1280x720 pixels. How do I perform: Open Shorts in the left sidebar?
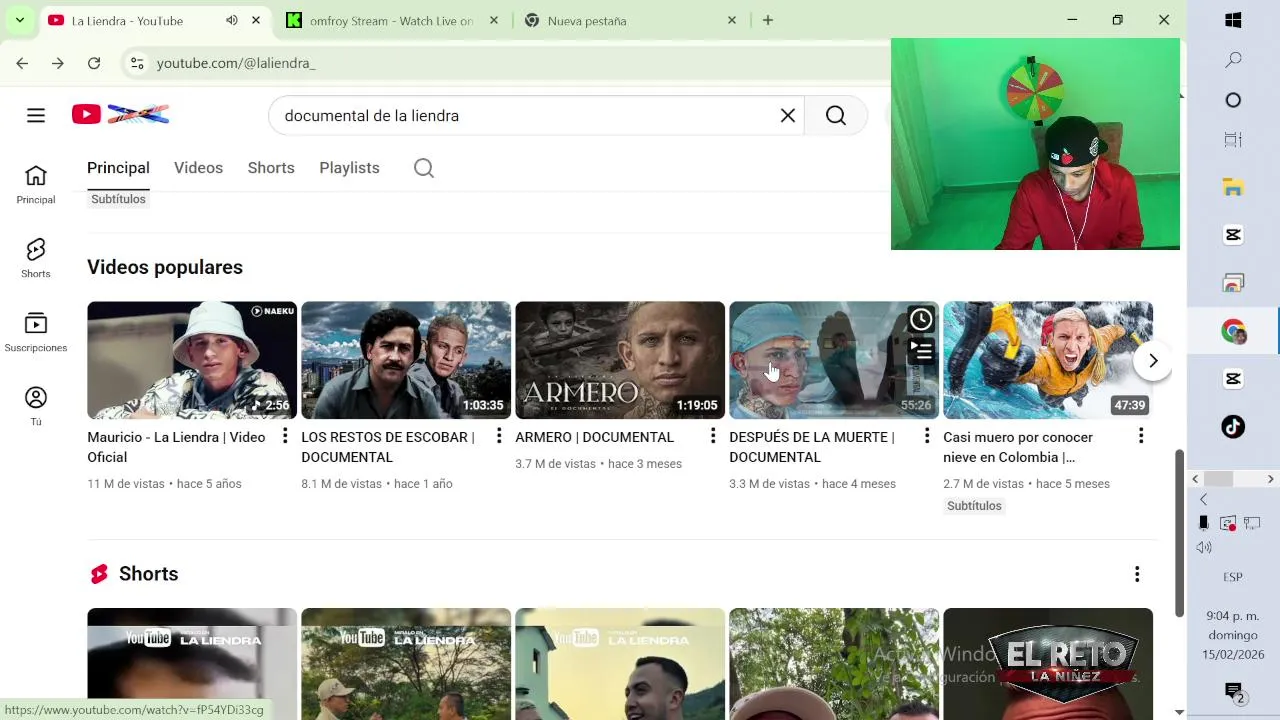pyautogui.click(x=36, y=259)
